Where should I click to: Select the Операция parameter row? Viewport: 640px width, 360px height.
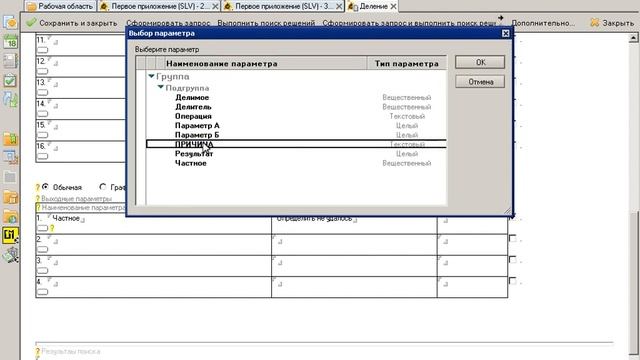coord(296,116)
